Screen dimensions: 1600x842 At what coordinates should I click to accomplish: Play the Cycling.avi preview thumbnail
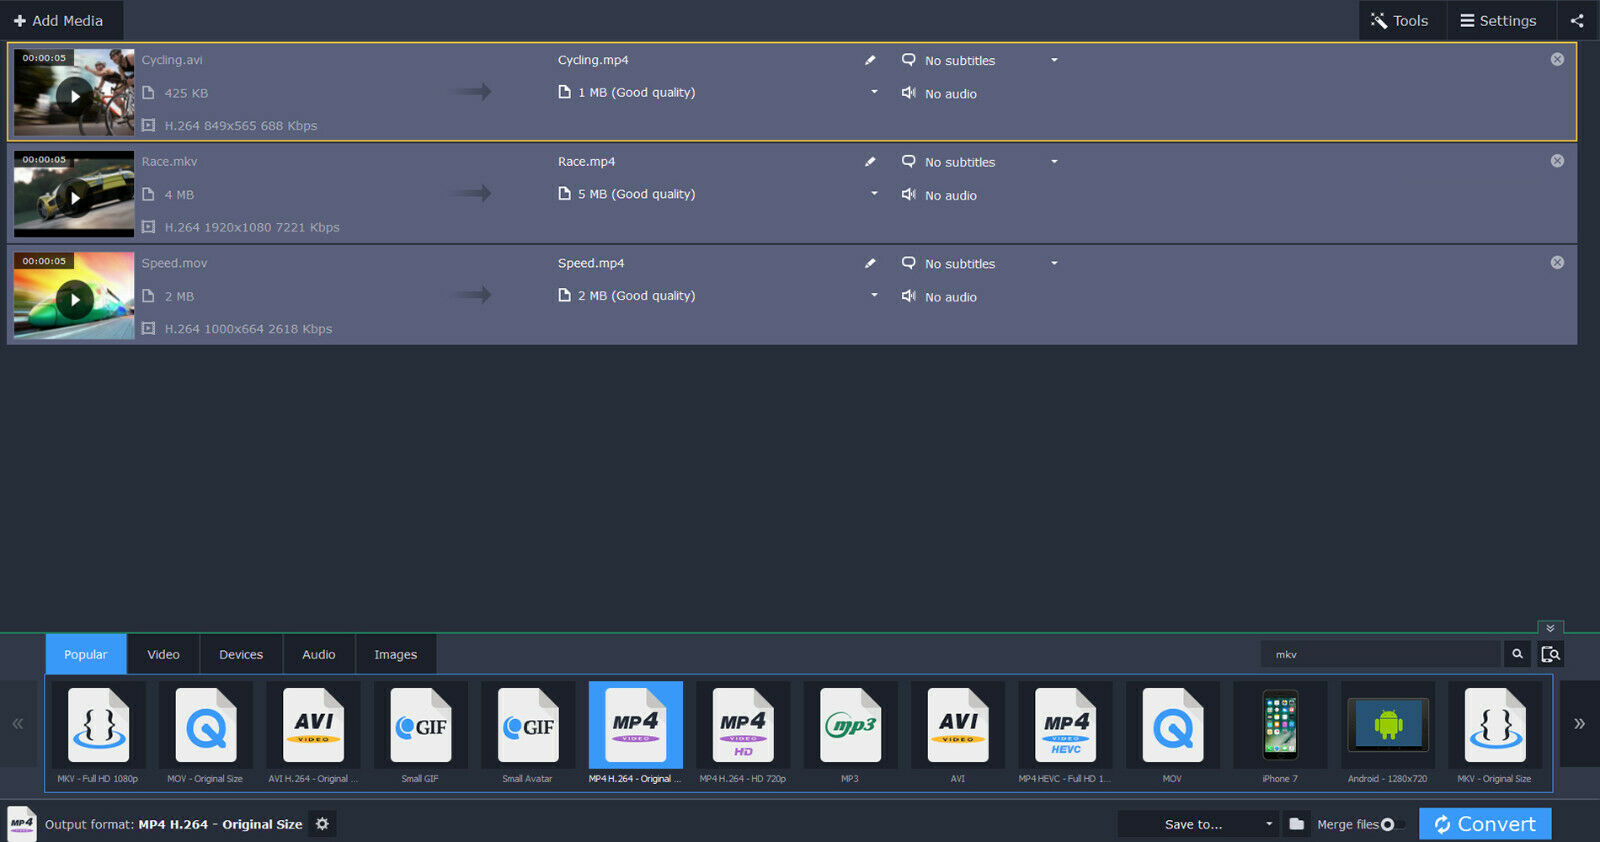tap(75, 97)
